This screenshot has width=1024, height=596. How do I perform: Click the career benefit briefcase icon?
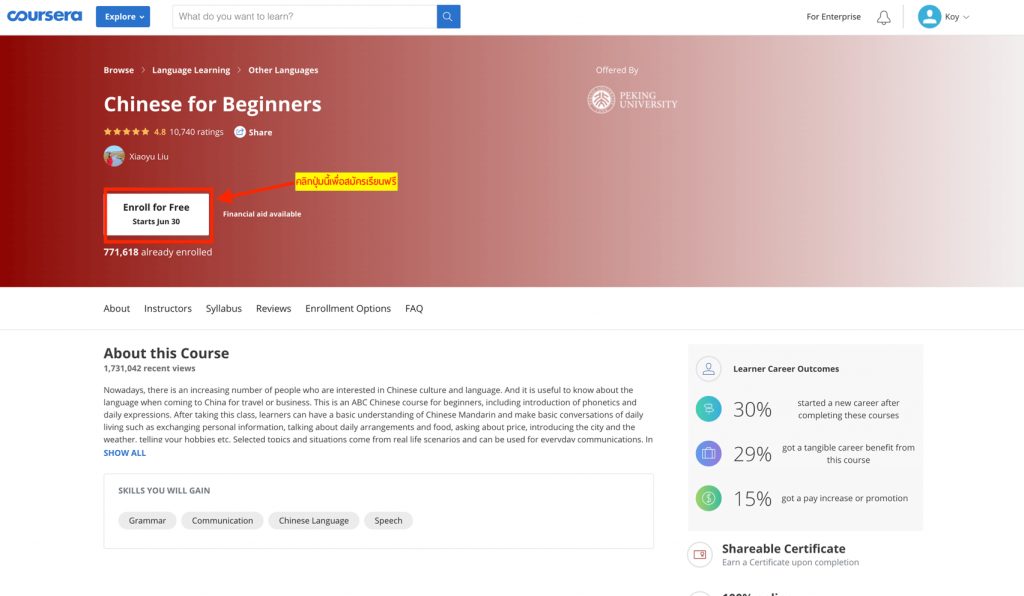point(709,453)
